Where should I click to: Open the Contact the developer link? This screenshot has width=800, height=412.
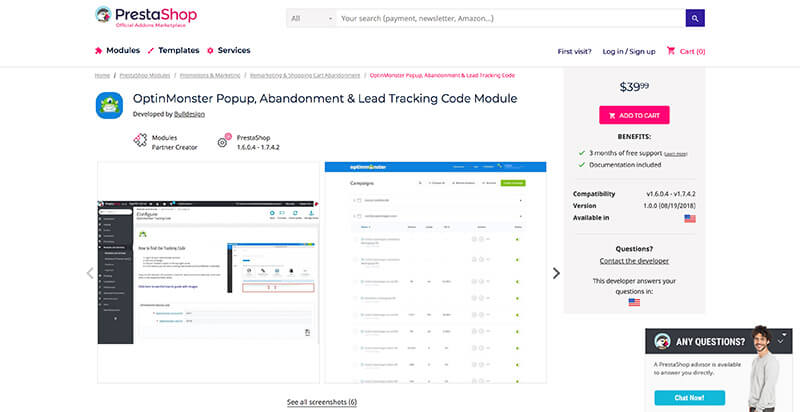pyautogui.click(x=634, y=261)
